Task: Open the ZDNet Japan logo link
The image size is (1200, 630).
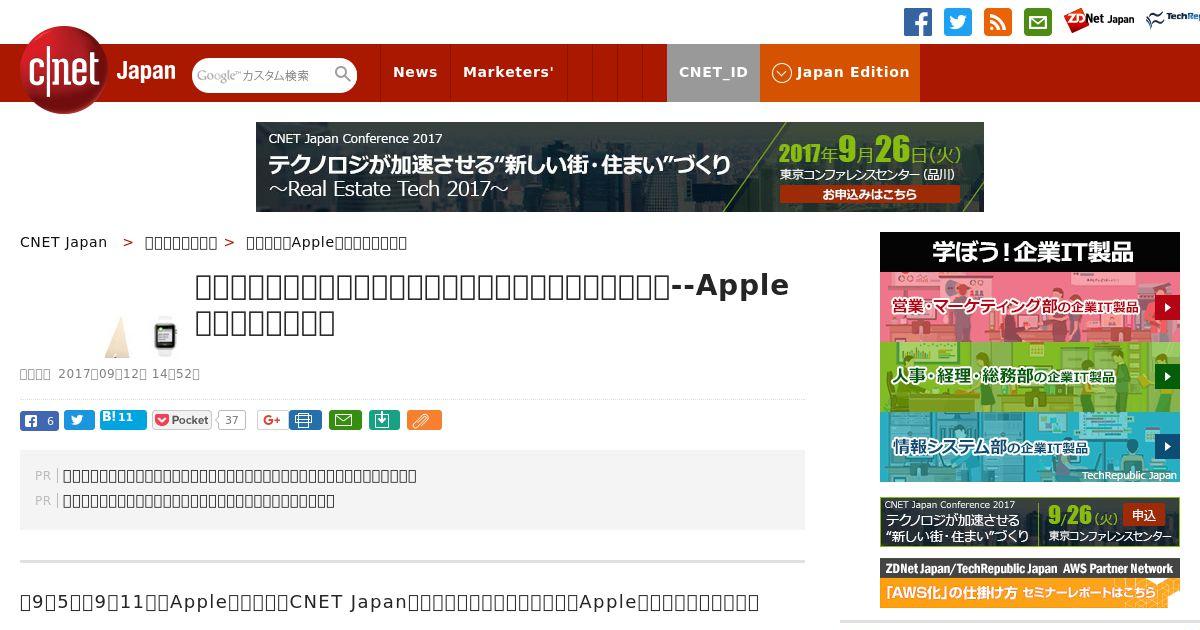Action: (x=1099, y=20)
